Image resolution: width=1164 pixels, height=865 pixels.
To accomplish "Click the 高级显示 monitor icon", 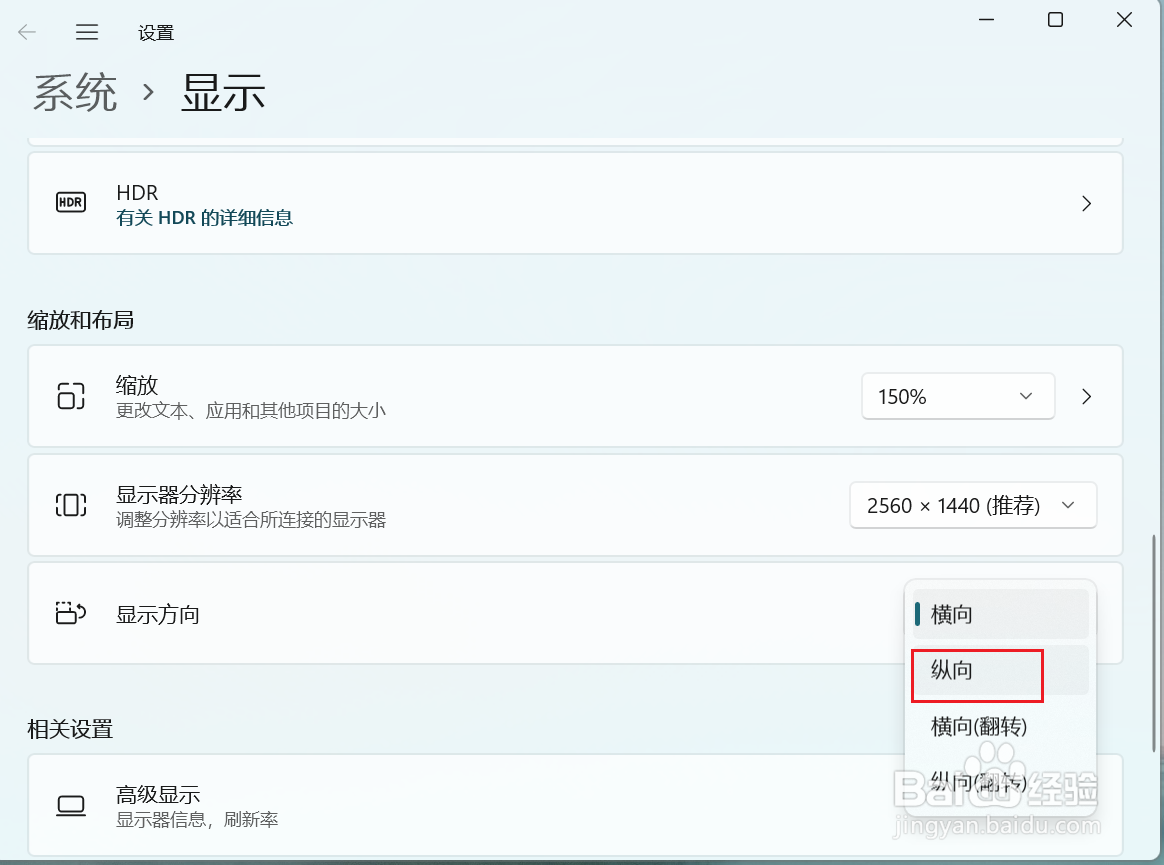I will tap(70, 805).
